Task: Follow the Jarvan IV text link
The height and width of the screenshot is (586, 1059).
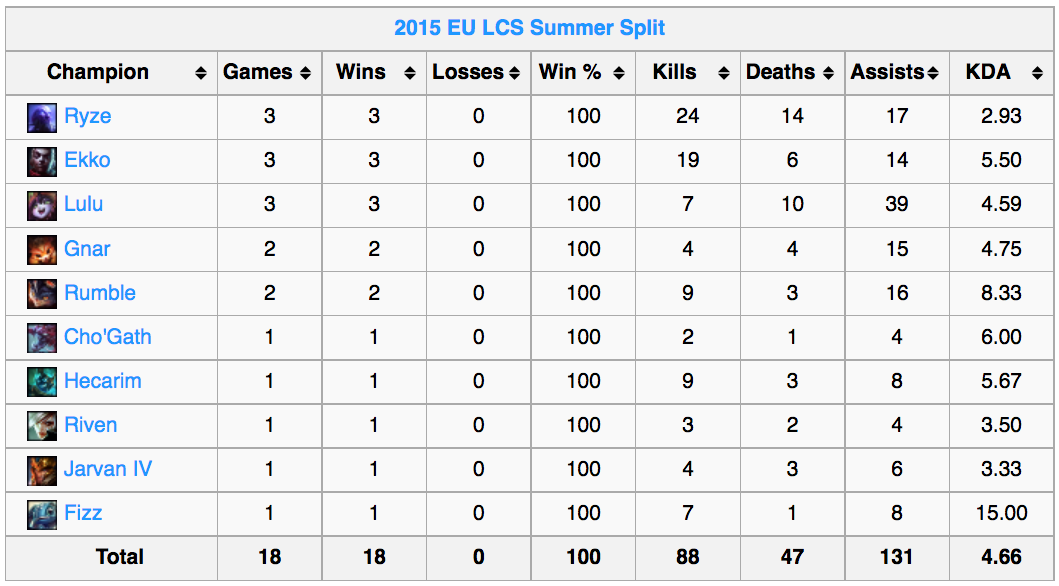Action: click(108, 469)
